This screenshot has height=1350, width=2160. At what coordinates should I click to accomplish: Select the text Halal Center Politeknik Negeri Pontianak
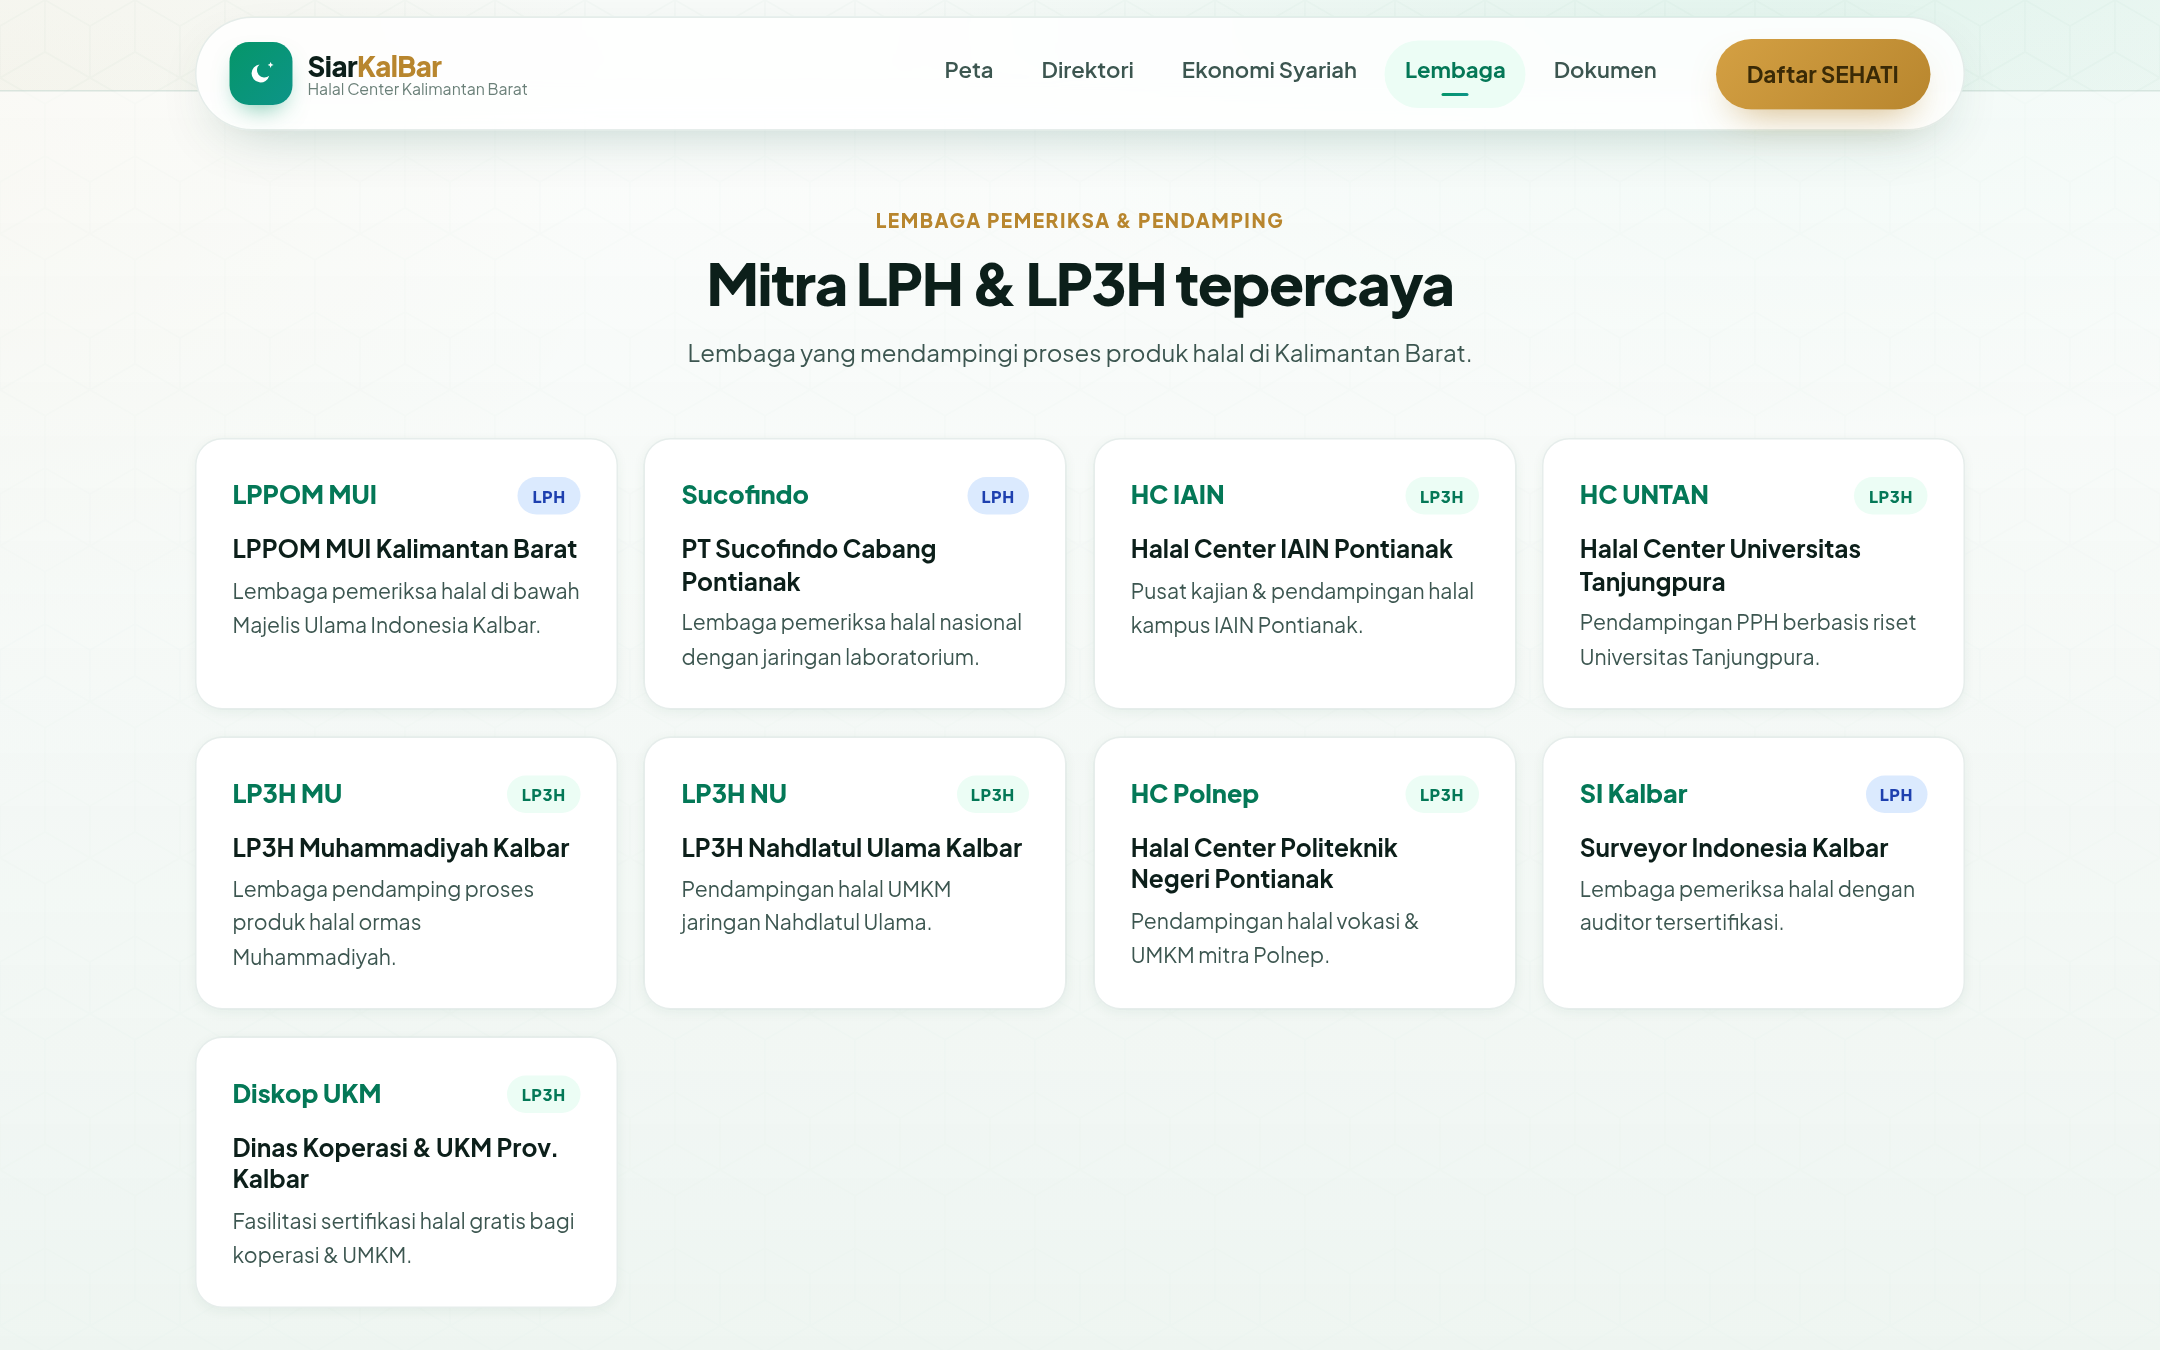coord(1264,863)
